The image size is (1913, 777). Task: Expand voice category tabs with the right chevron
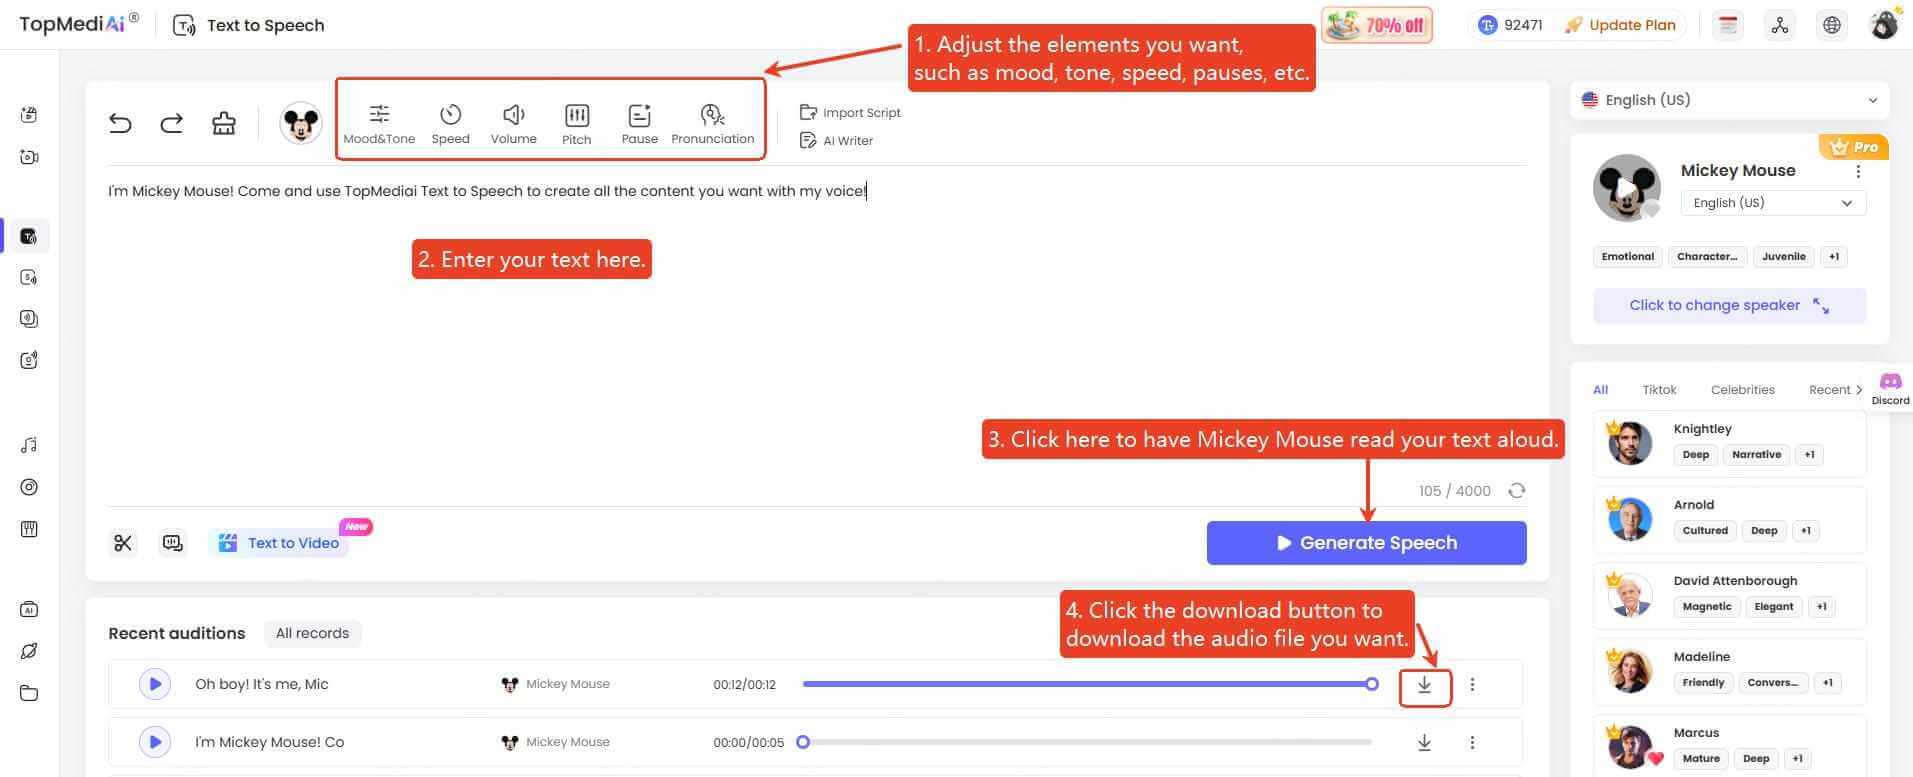point(1859,390)
